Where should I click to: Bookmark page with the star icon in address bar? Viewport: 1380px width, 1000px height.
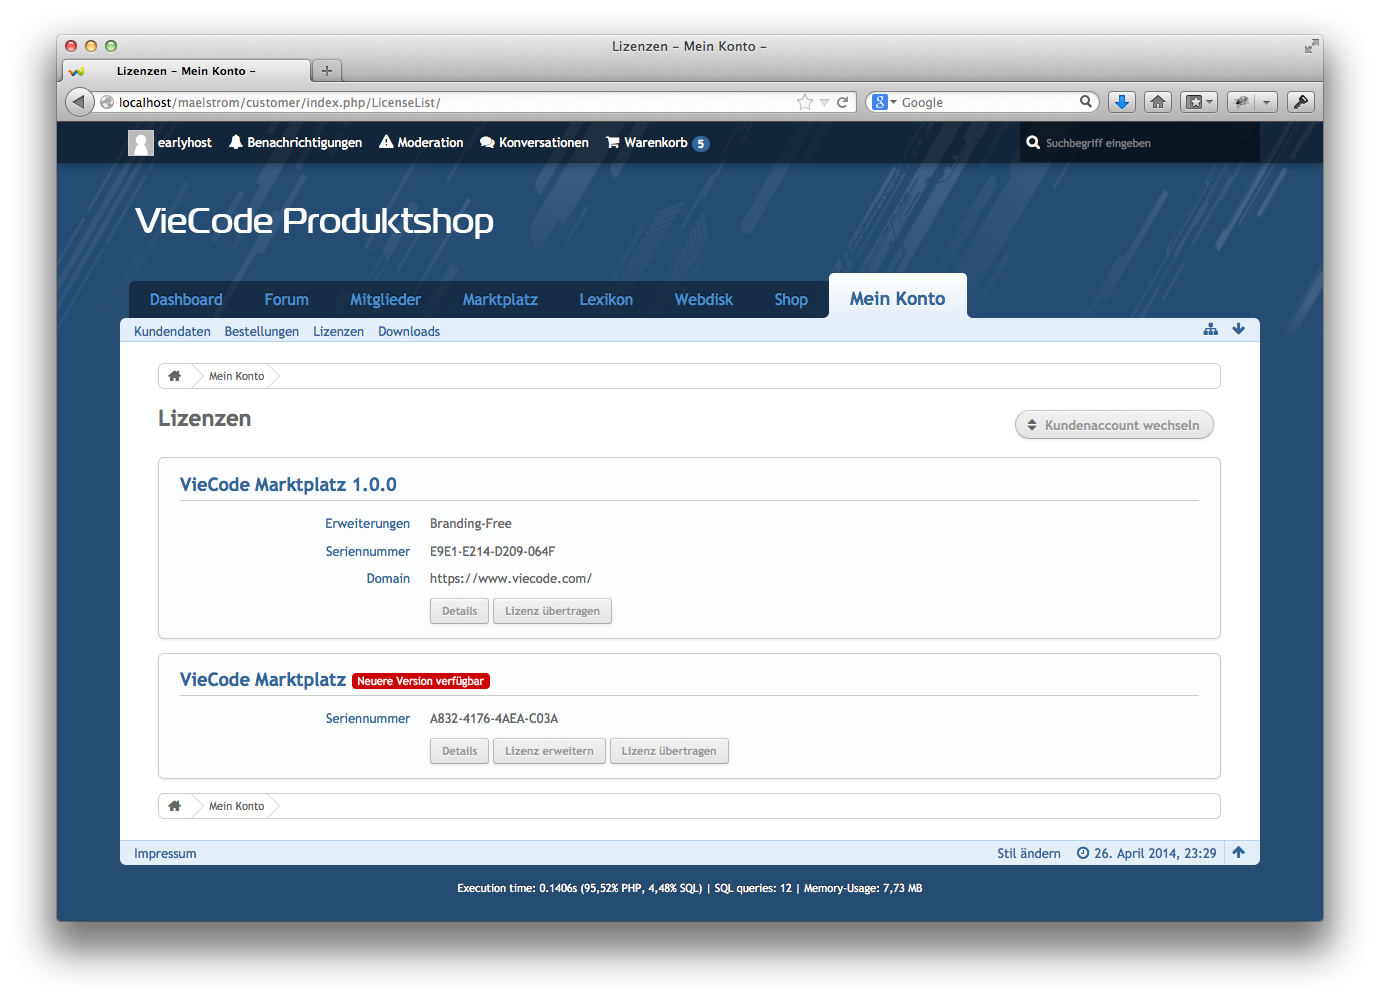[804, 102]
